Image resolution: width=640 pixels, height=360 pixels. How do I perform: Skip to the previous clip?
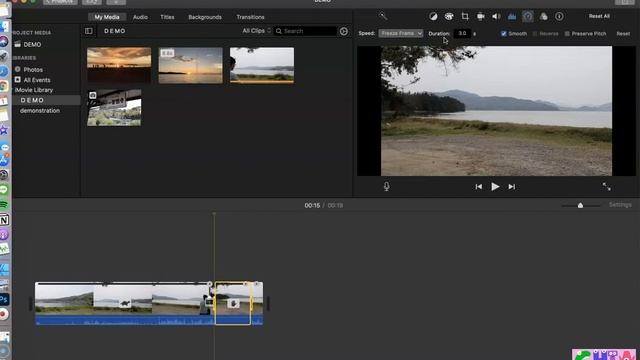(x=479, y=187)
